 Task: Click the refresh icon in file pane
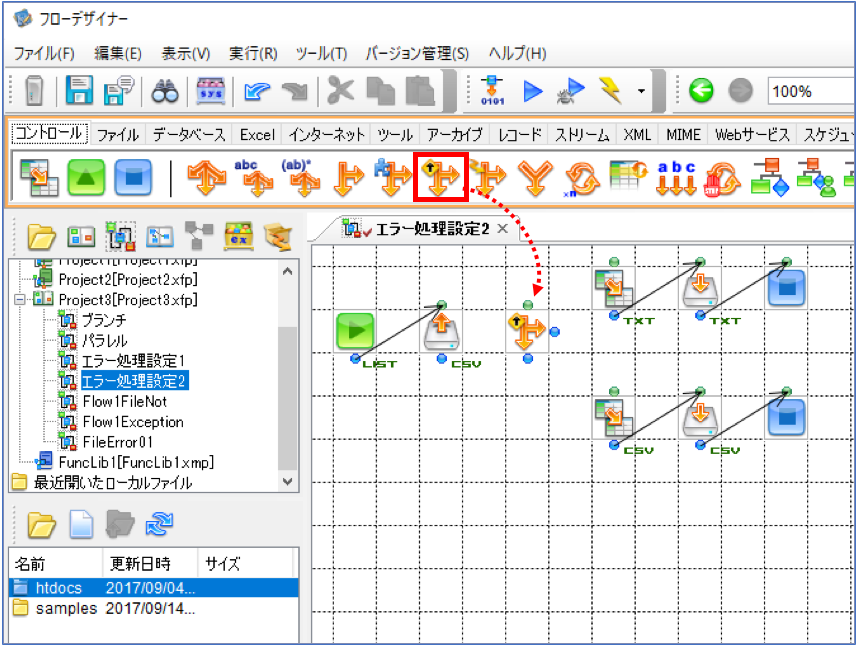[159, 524]
